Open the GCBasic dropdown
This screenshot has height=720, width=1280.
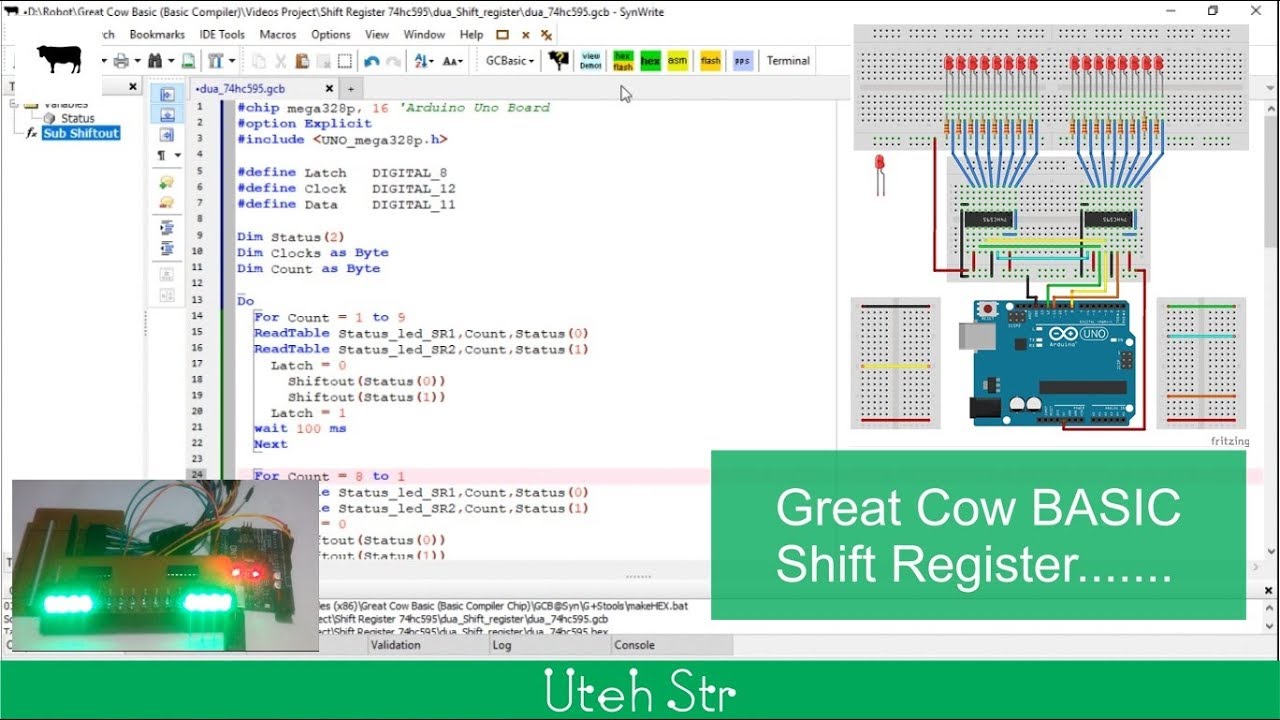(510, 61)
